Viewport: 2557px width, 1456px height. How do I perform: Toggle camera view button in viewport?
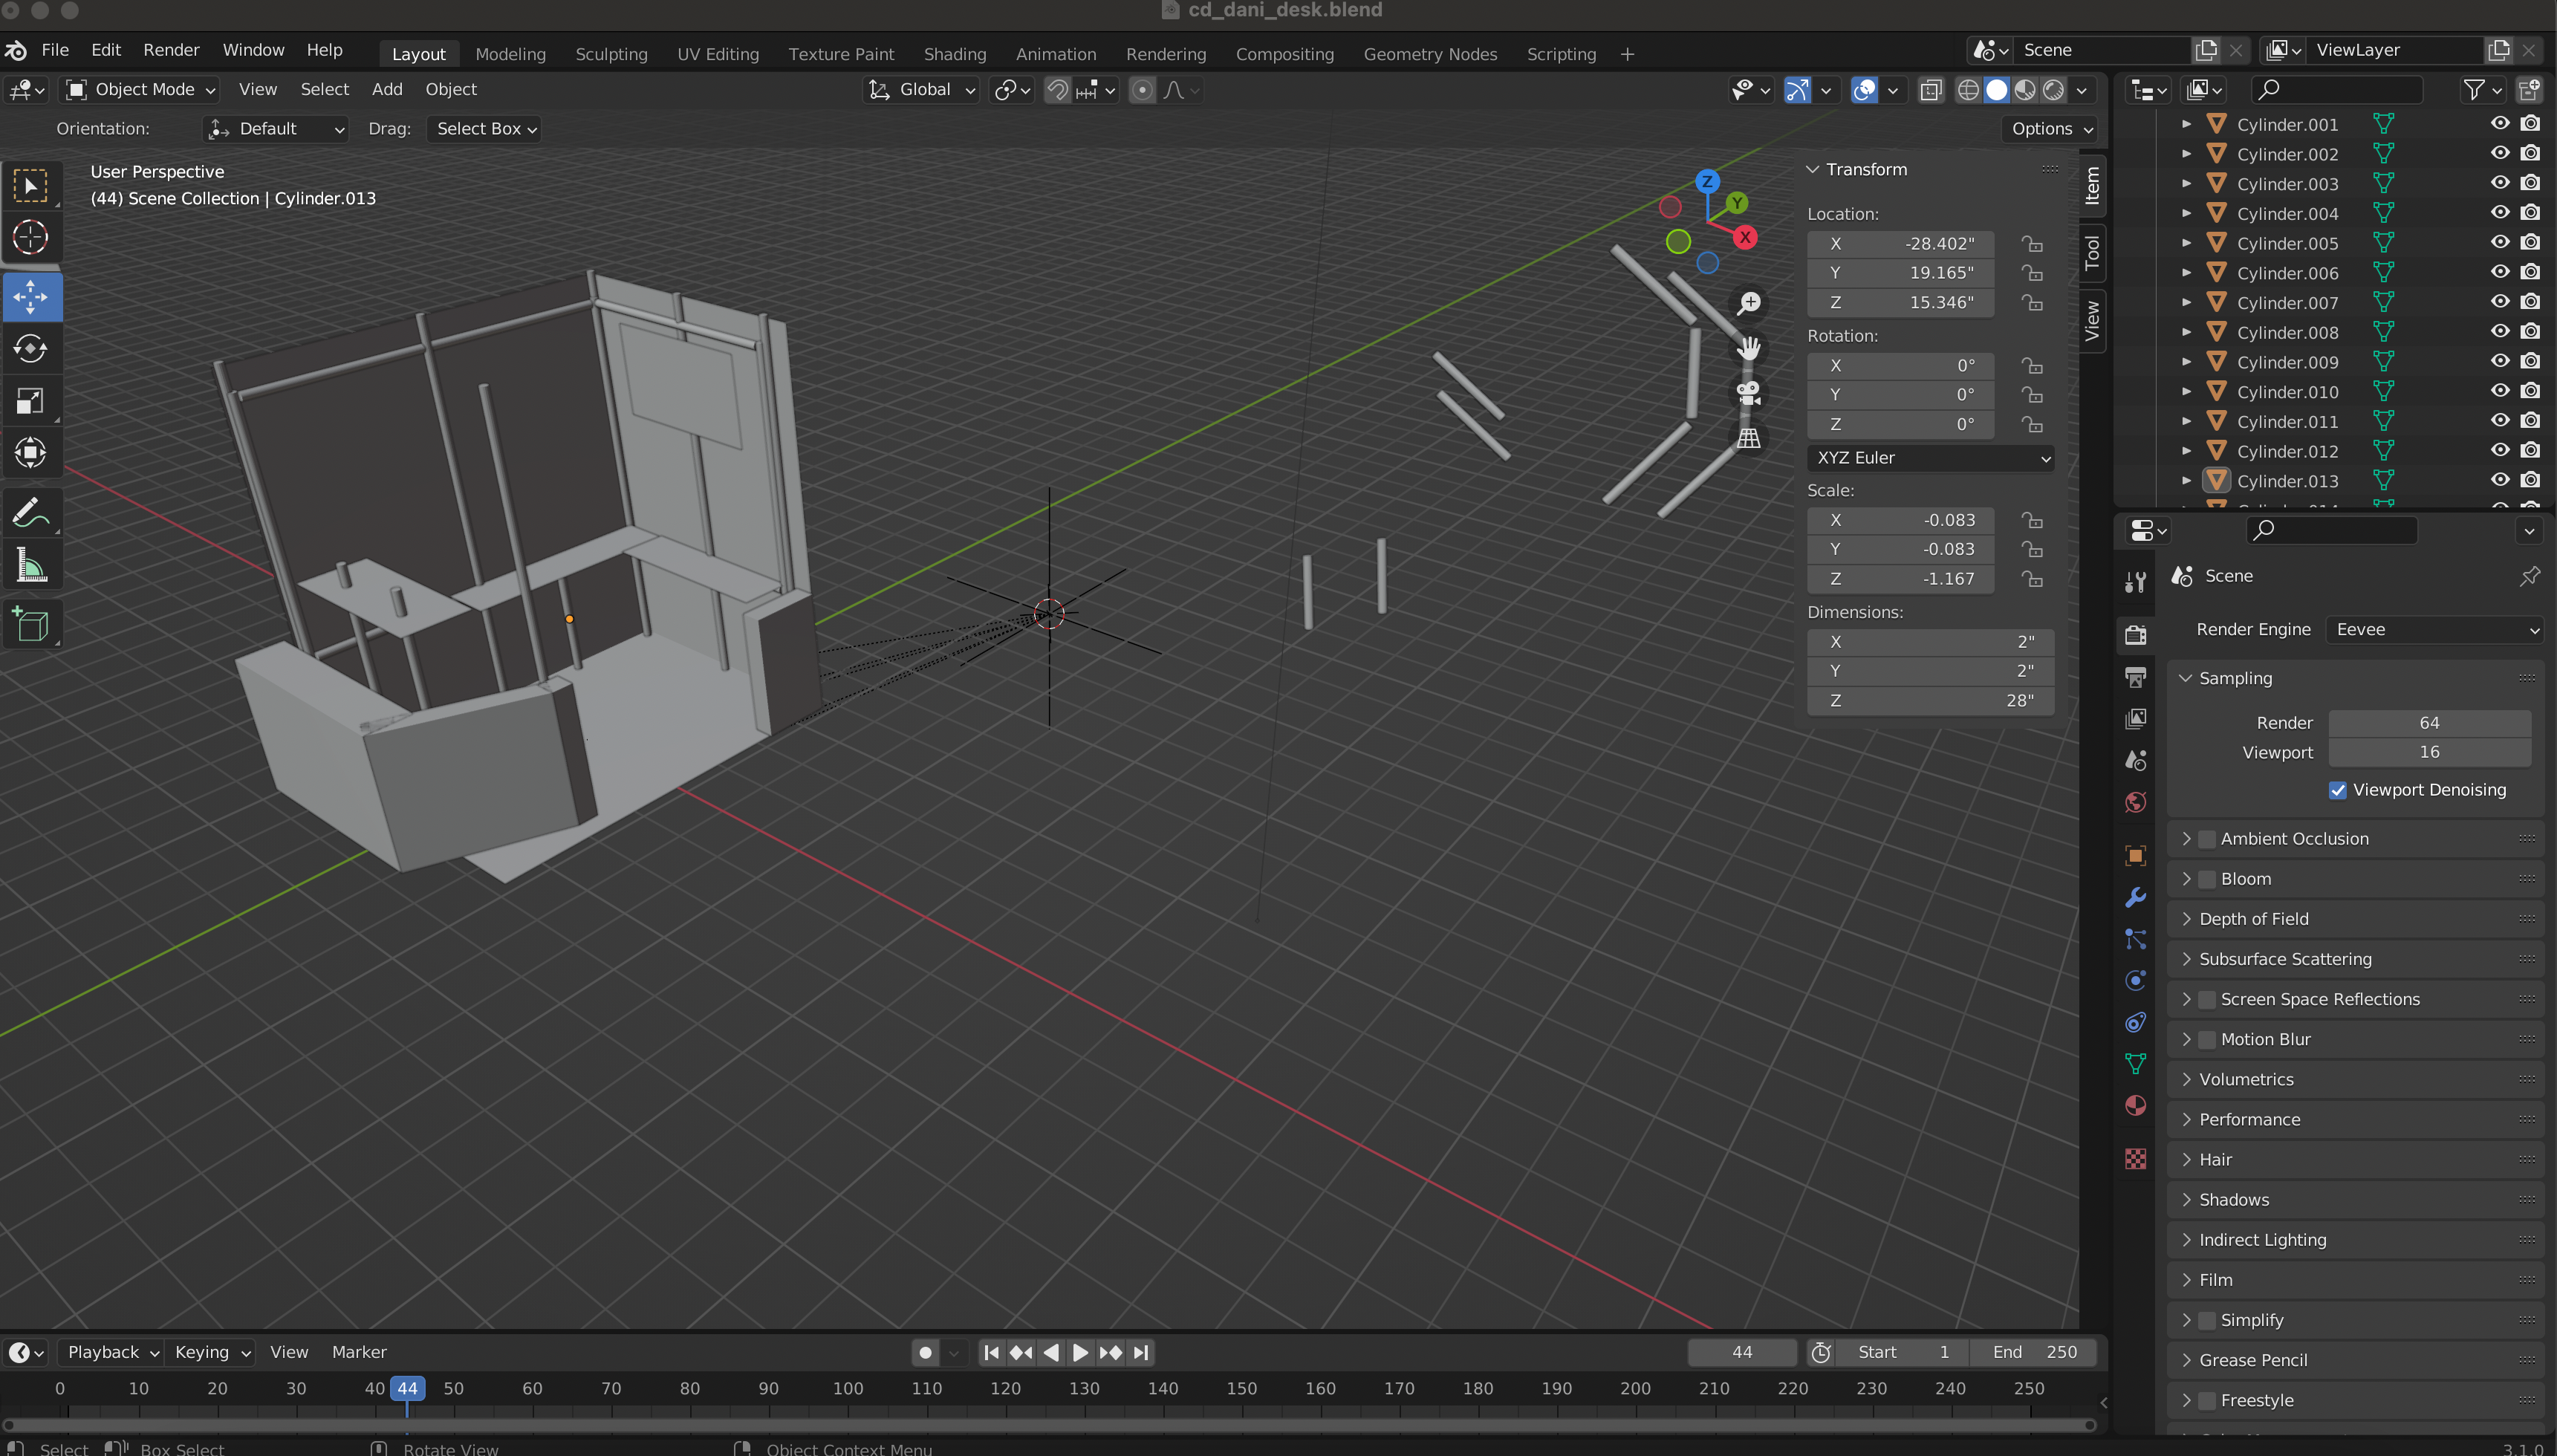tap(1748, 393)
